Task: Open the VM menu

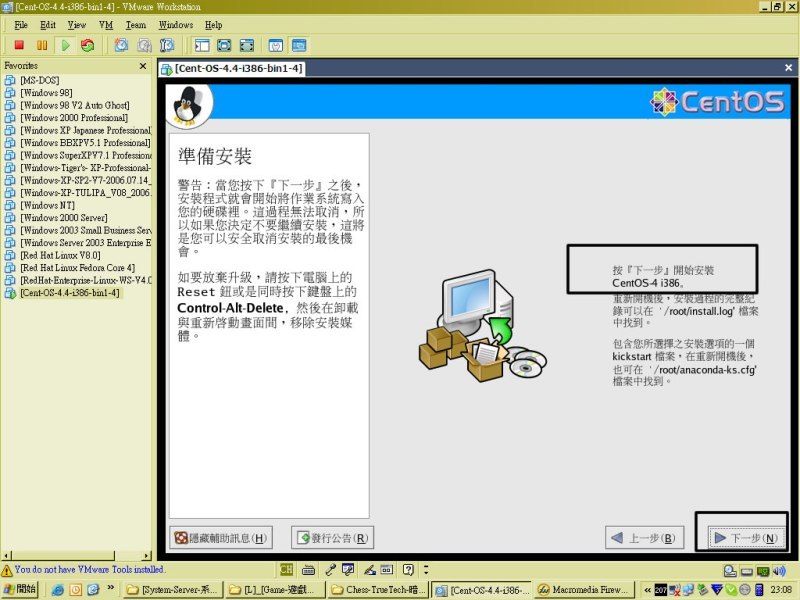Action: pyautogui.click(x=106, y=25)
